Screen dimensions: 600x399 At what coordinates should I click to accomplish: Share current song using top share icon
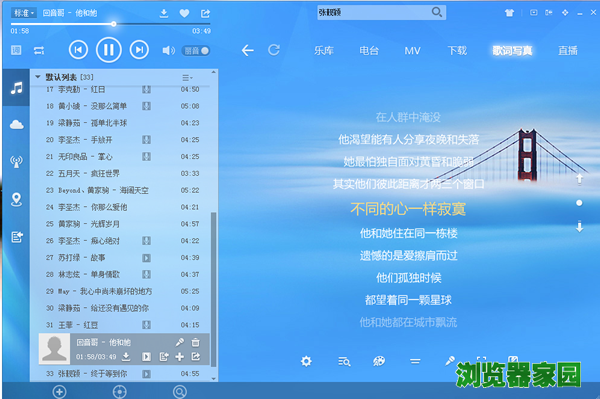(205, 13)
